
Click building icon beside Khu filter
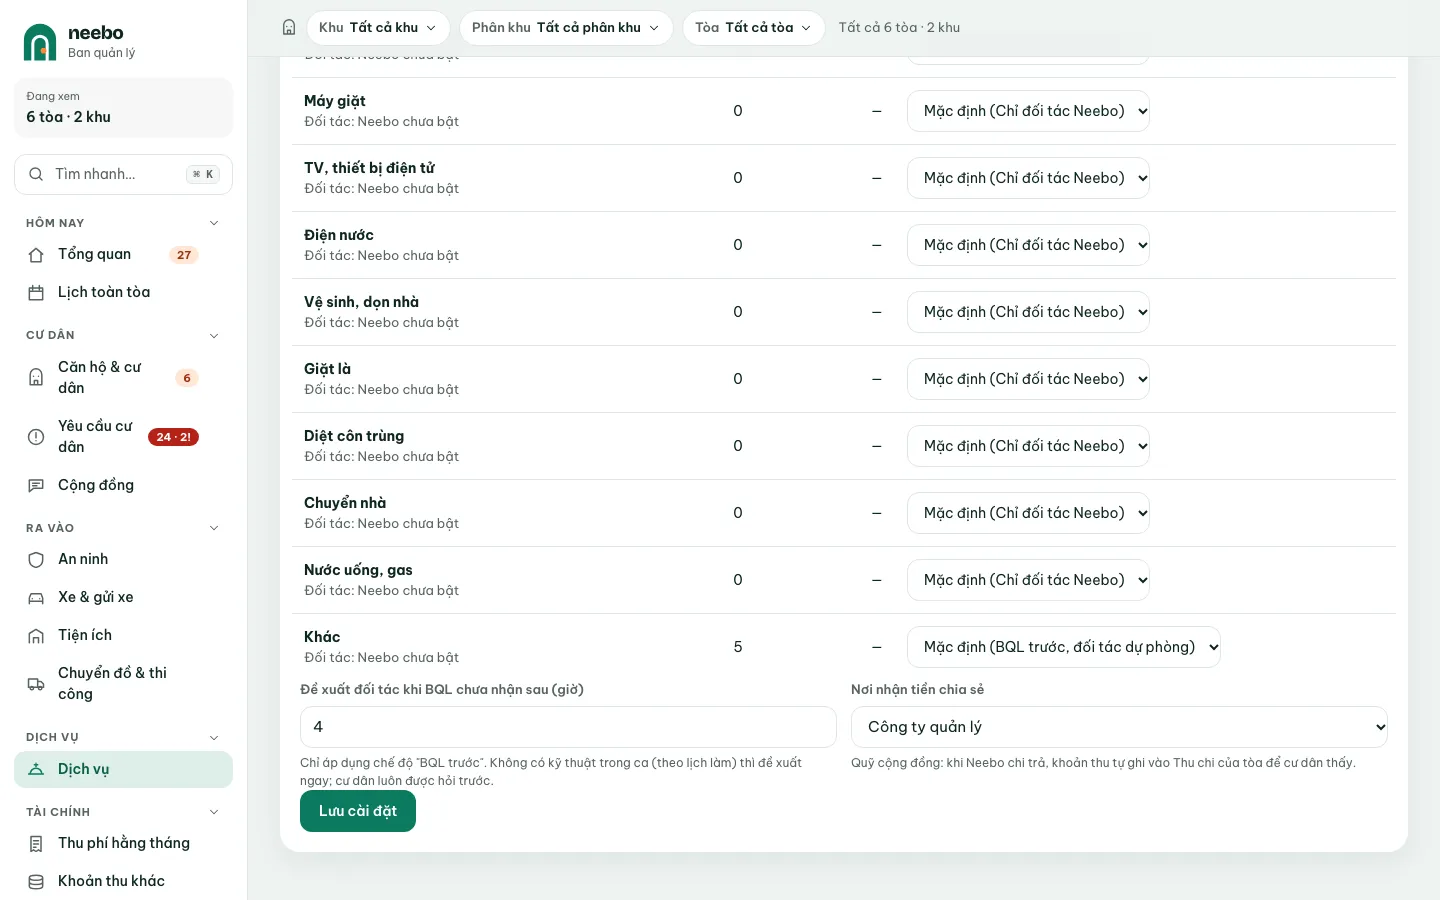(289, 28)
